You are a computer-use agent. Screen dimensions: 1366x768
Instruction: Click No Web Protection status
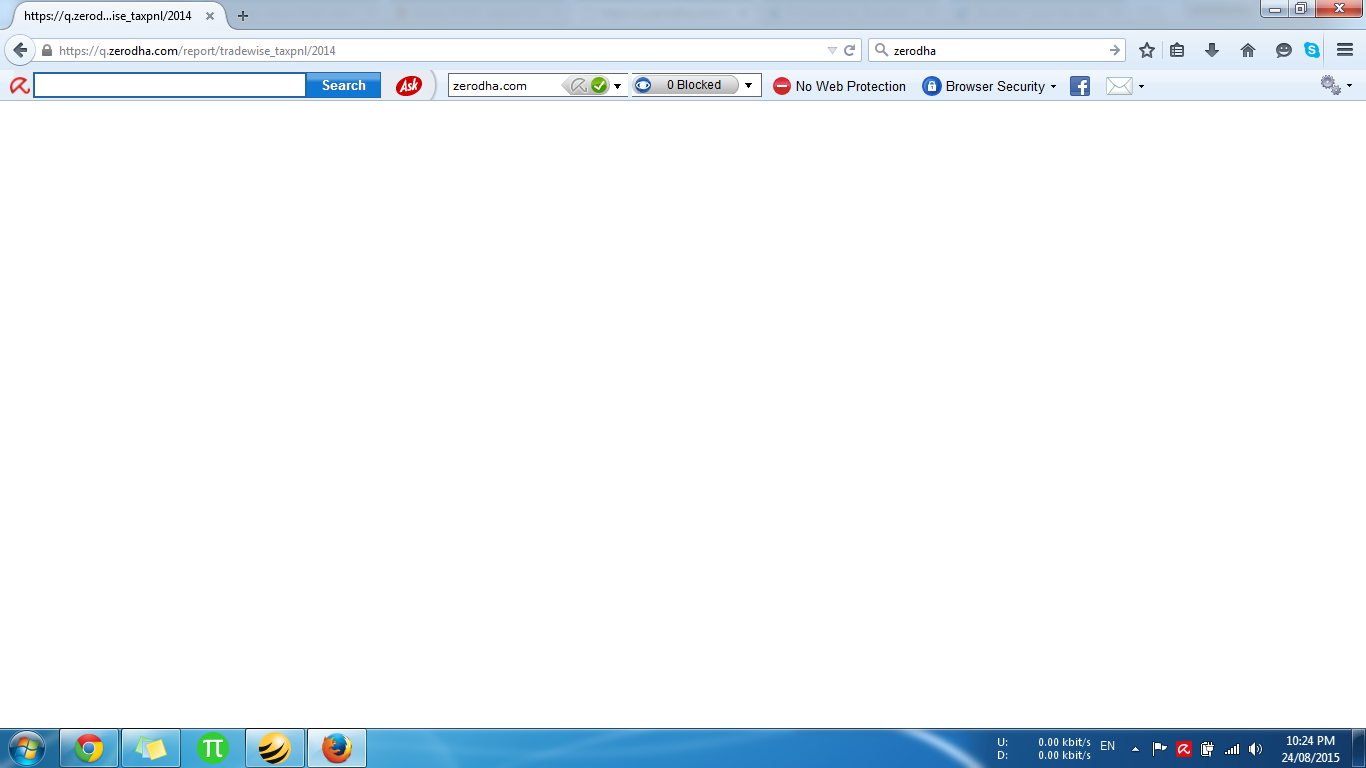pos(840,86)
